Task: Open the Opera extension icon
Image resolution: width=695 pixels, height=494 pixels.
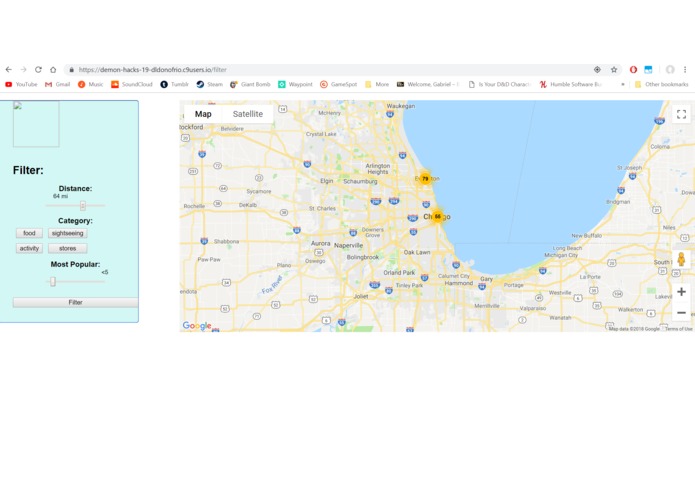Action: pos(633,70)
